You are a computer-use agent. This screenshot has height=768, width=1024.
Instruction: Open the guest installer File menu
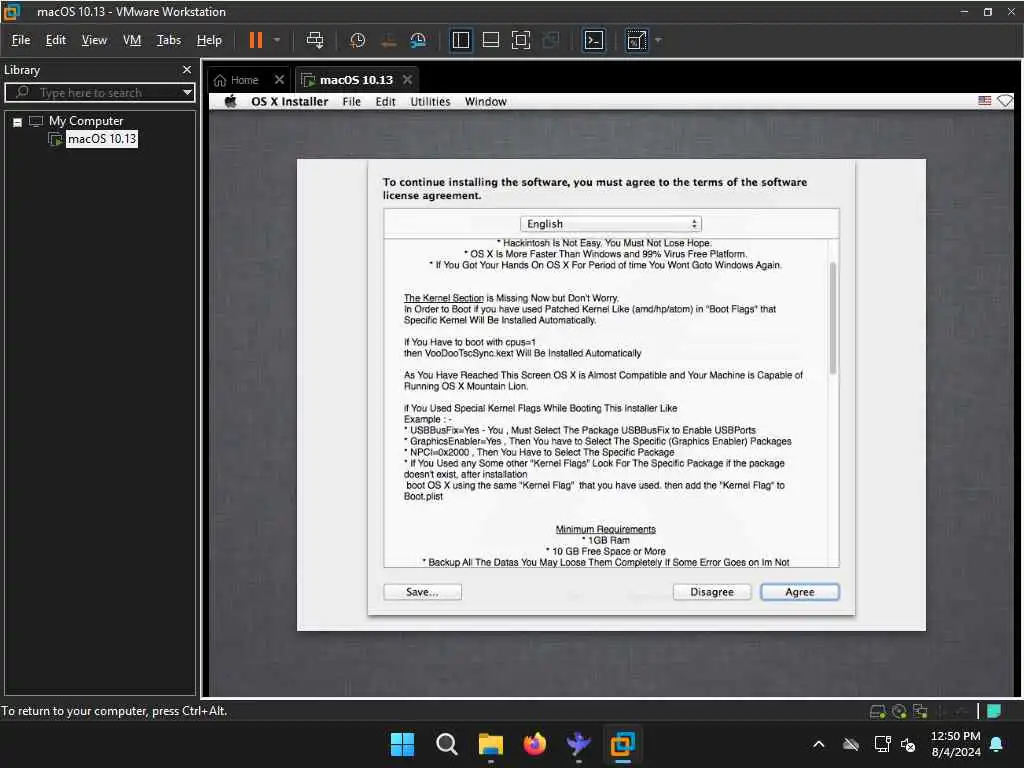351,102
